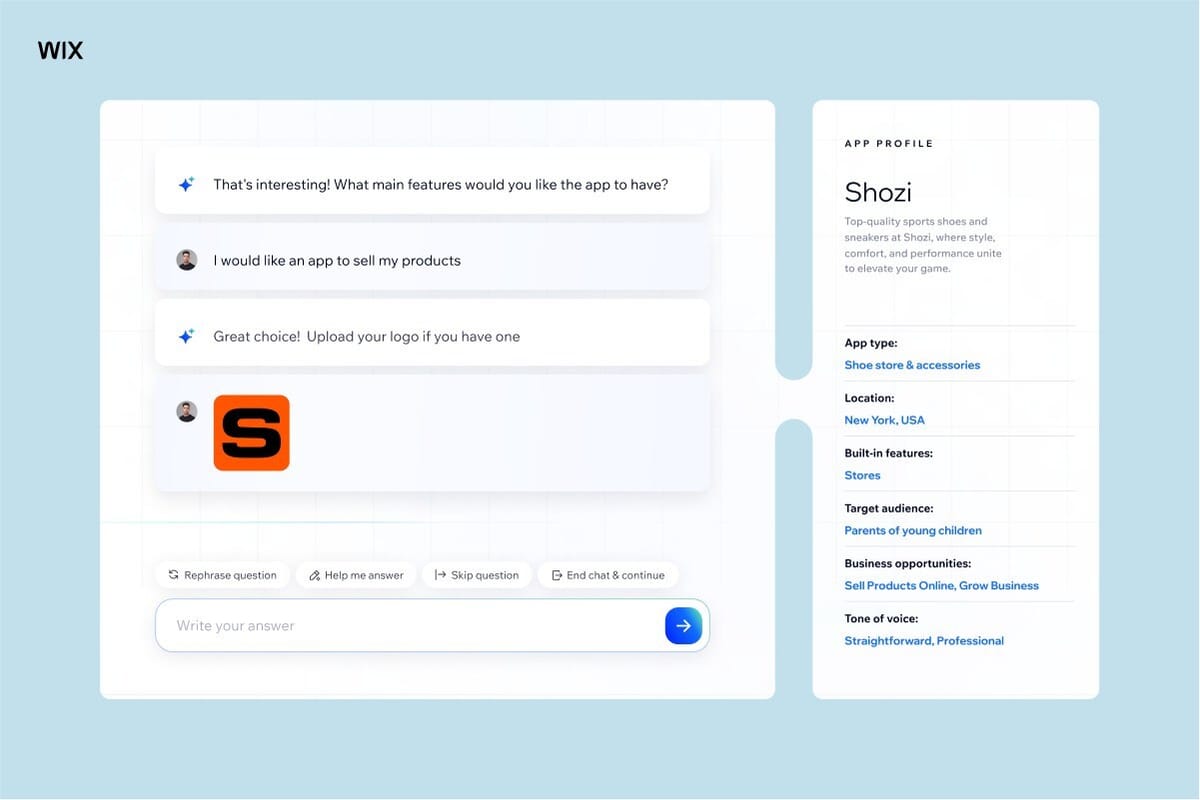Click the 'Location:' label
This screenshot has width=1200, height=800.
(869, 398)
